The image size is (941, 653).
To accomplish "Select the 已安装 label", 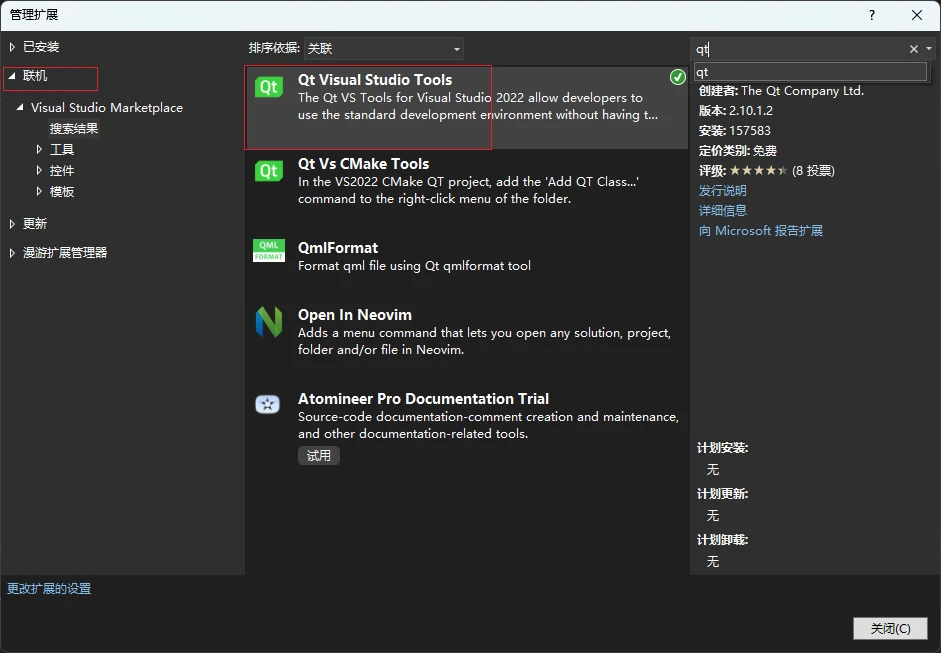I will 41,47.
